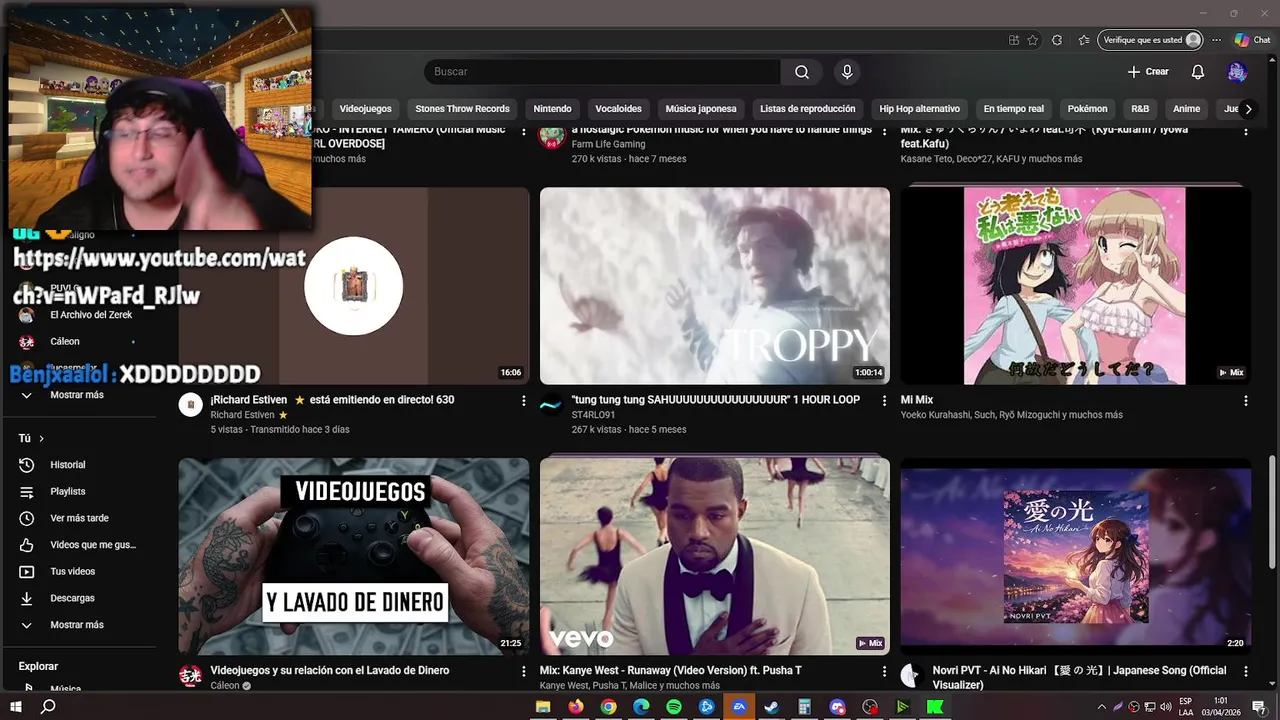Open the Cáleon channel name link under video
The height and width of the screenshot is (720, 1280).
click(225, 686)
